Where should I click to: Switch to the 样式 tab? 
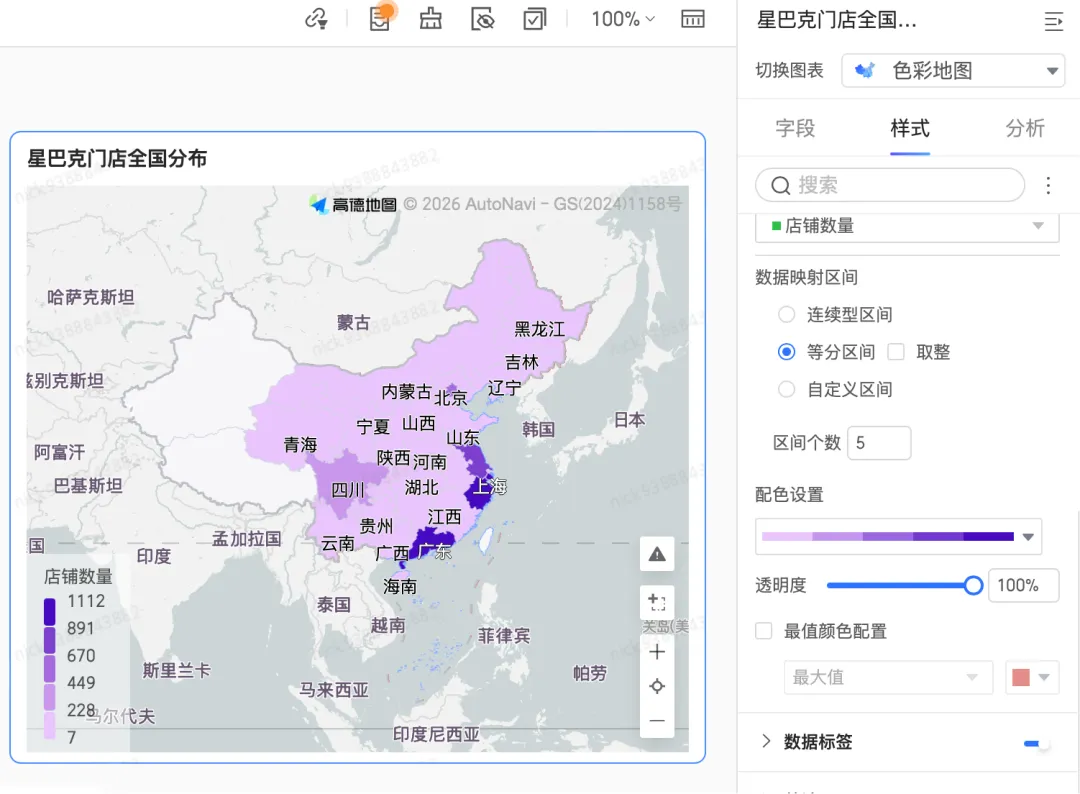[x=910, y=128]
